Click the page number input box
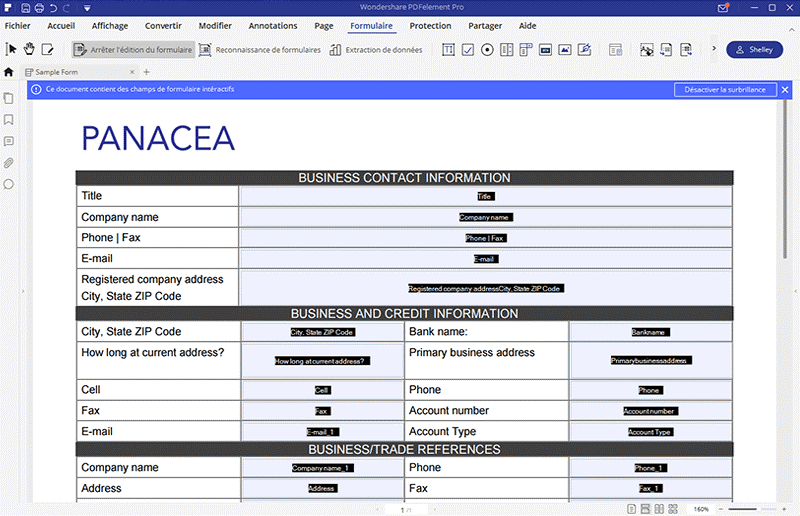Screen dimensions: 800x516 [406, 509]
